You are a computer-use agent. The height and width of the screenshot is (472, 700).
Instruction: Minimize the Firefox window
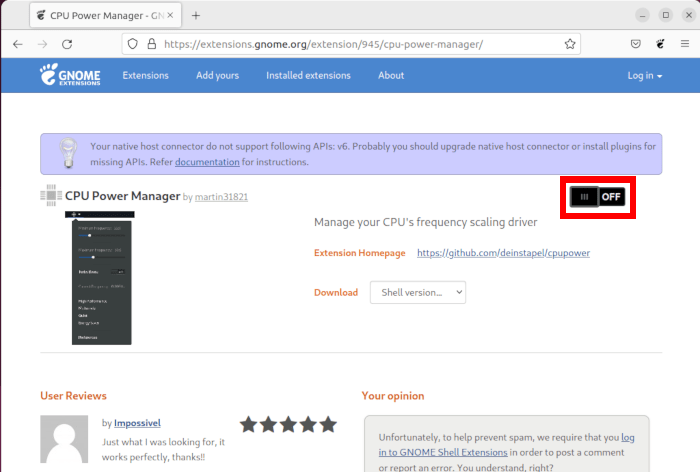[642, 16]
